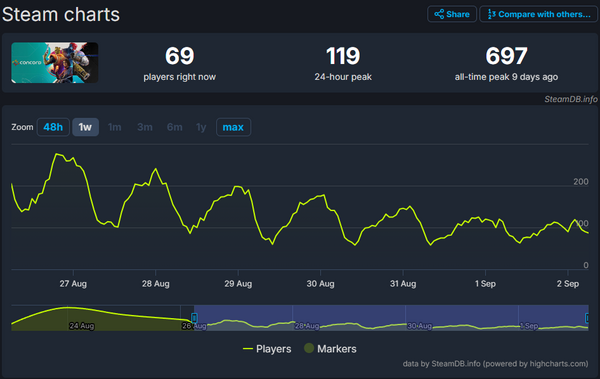The image size is (600, 379).
Task: Click the Steam charts heading
Action: (61, 15)
